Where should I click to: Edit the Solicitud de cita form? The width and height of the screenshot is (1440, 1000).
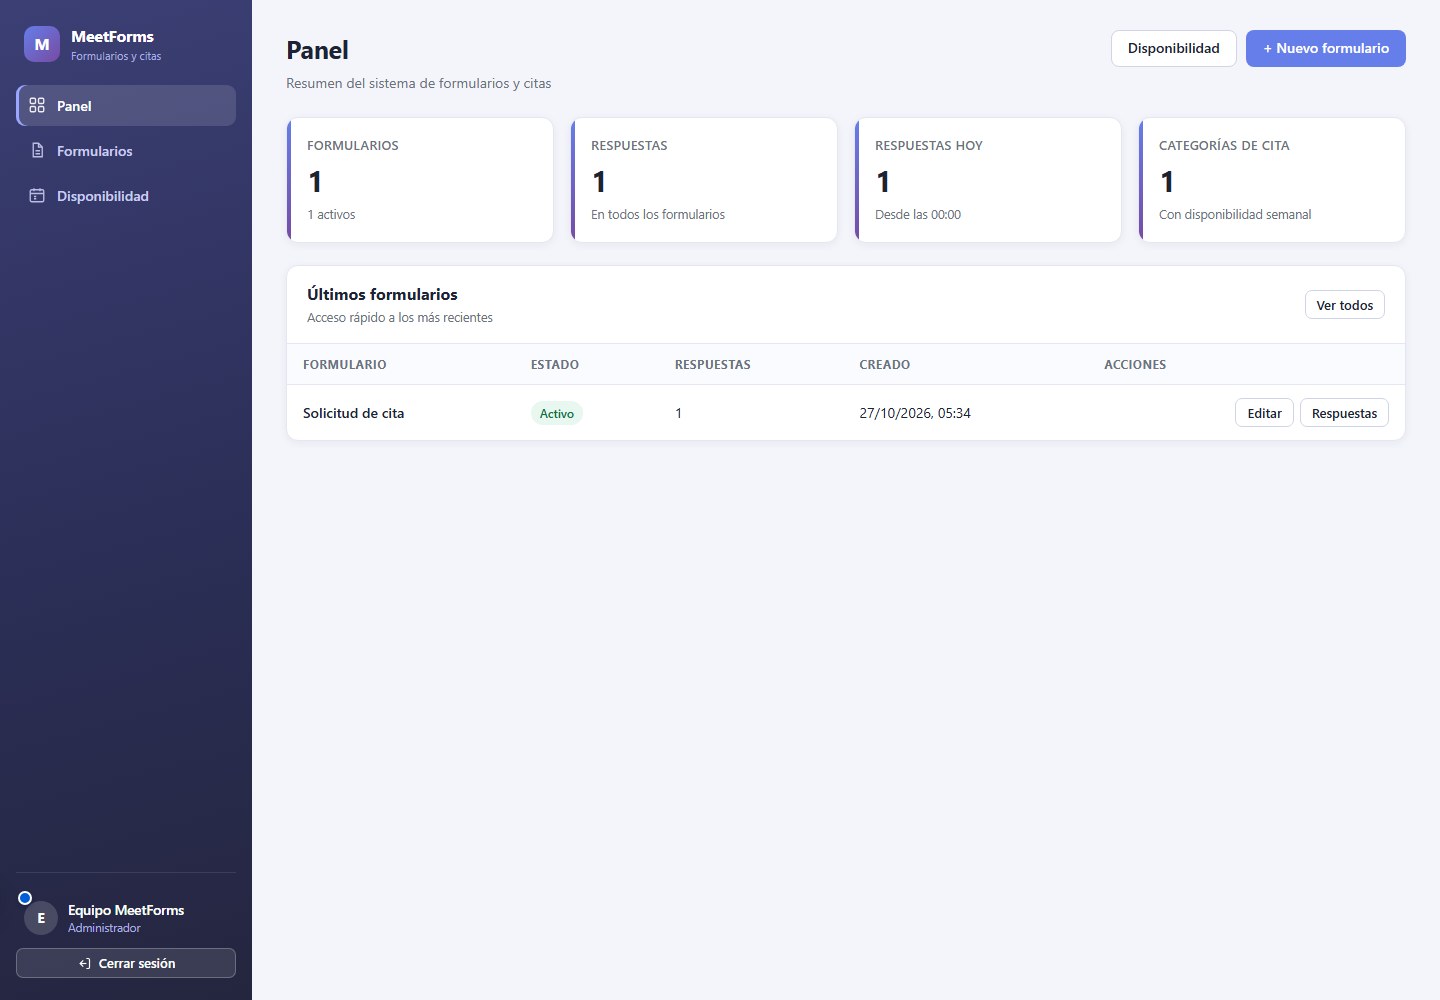pyautogui.click(x=1265, y=413)
